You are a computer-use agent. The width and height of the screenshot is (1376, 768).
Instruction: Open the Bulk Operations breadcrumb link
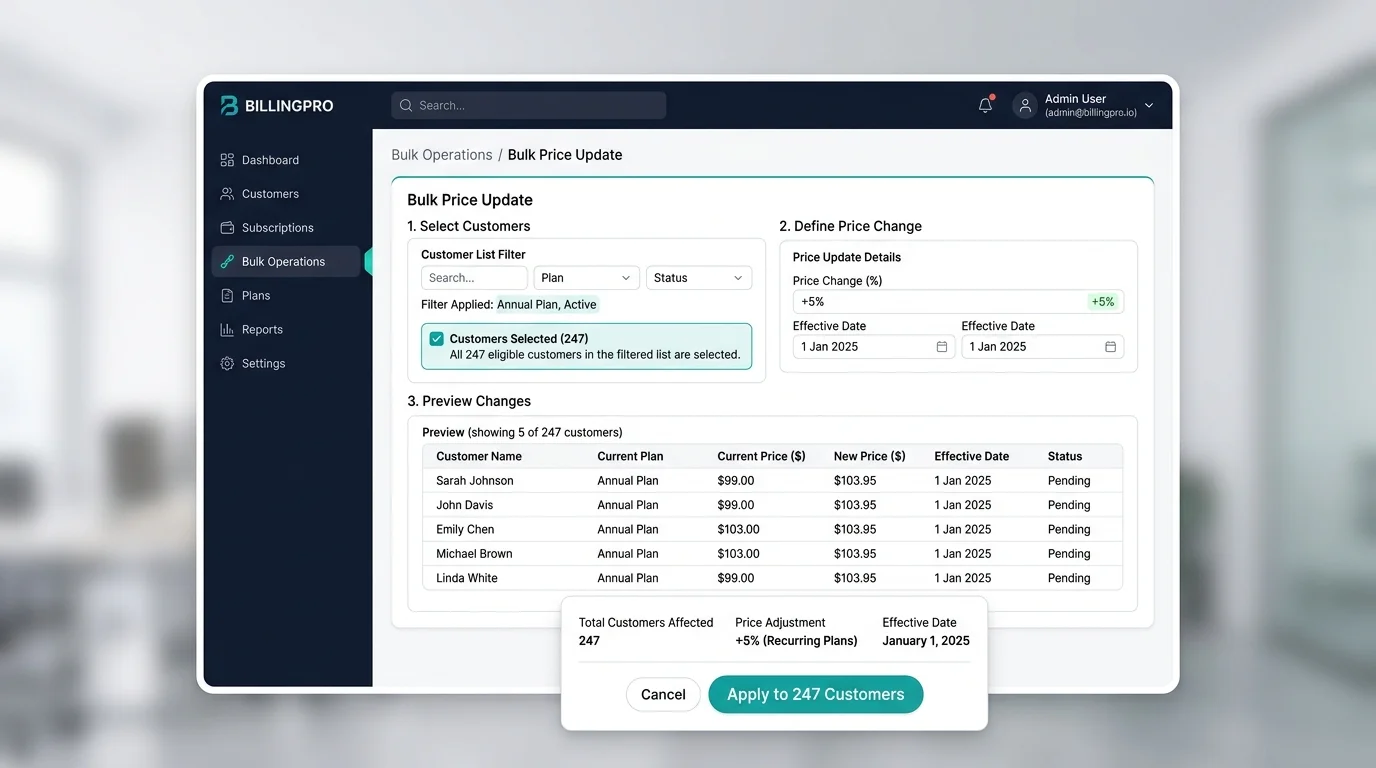pyautogui.click(x=442, y=154)
